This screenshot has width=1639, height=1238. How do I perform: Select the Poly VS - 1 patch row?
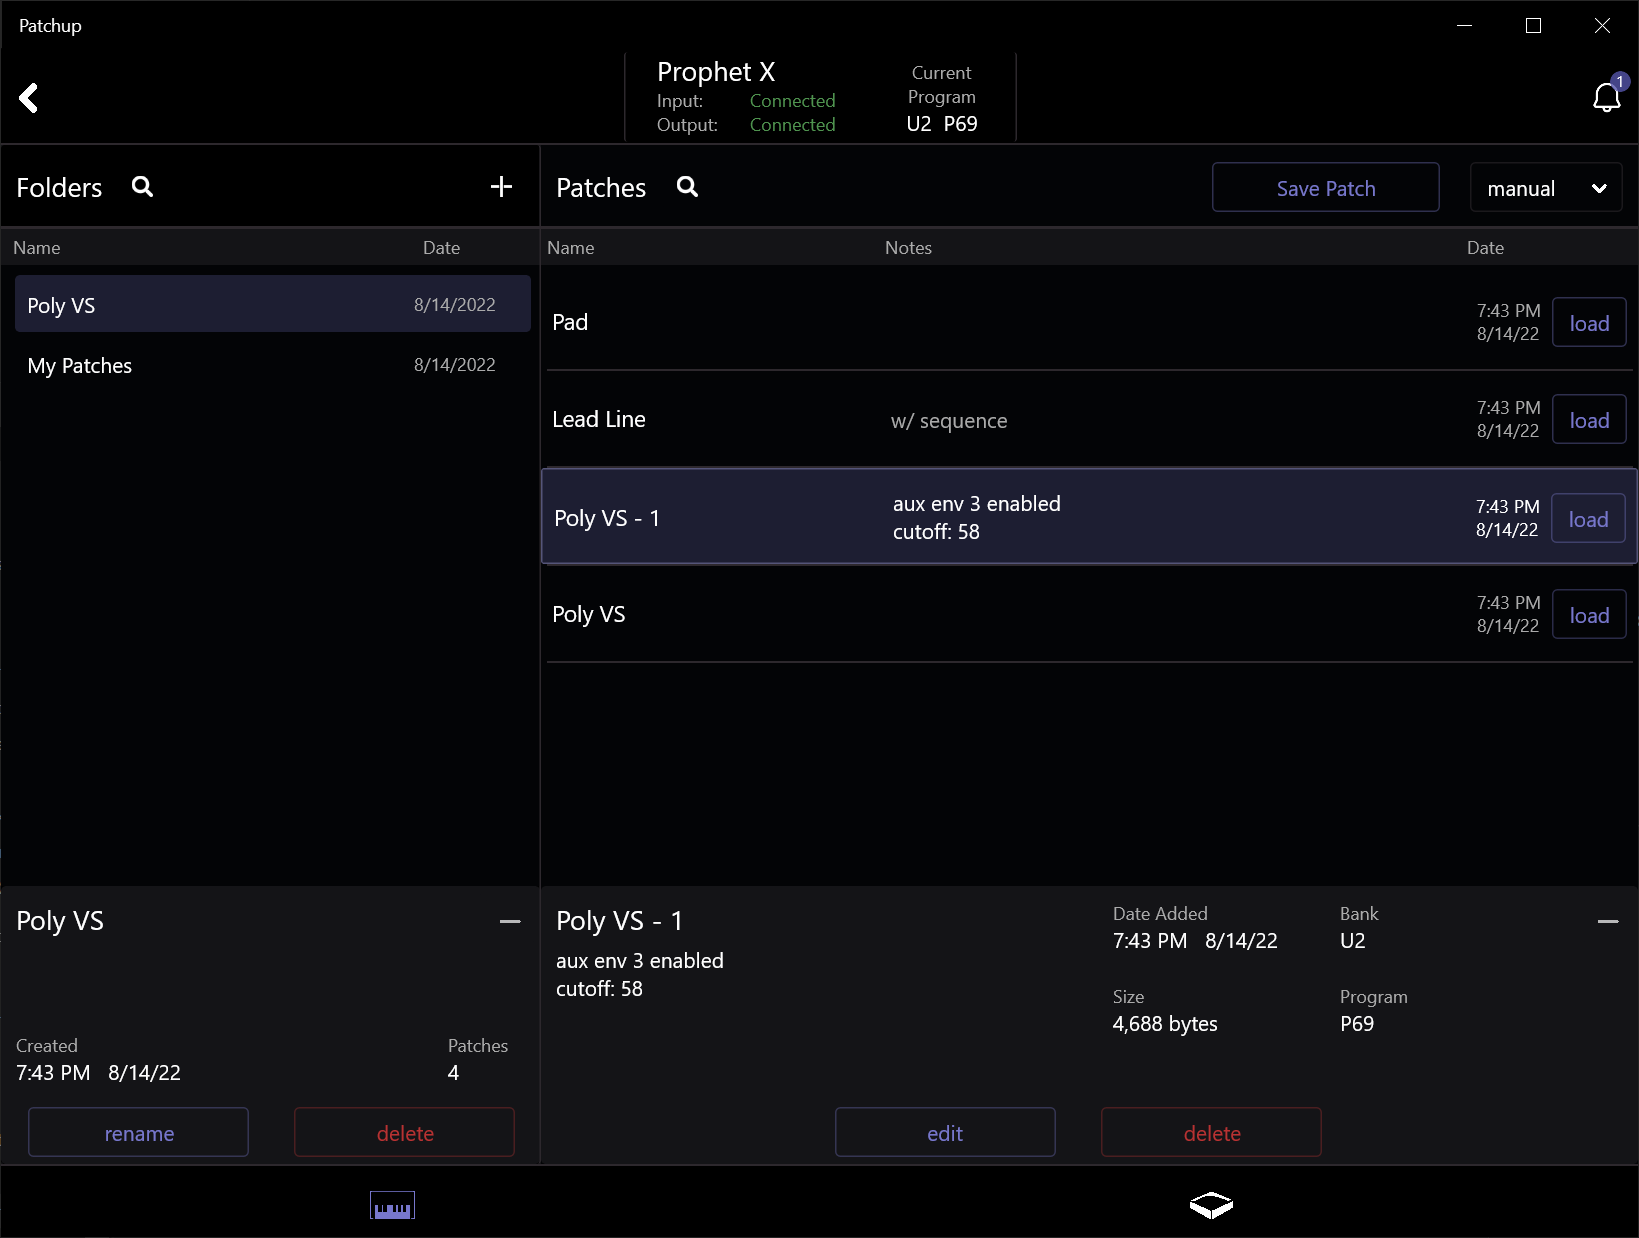click(1089, 517)
